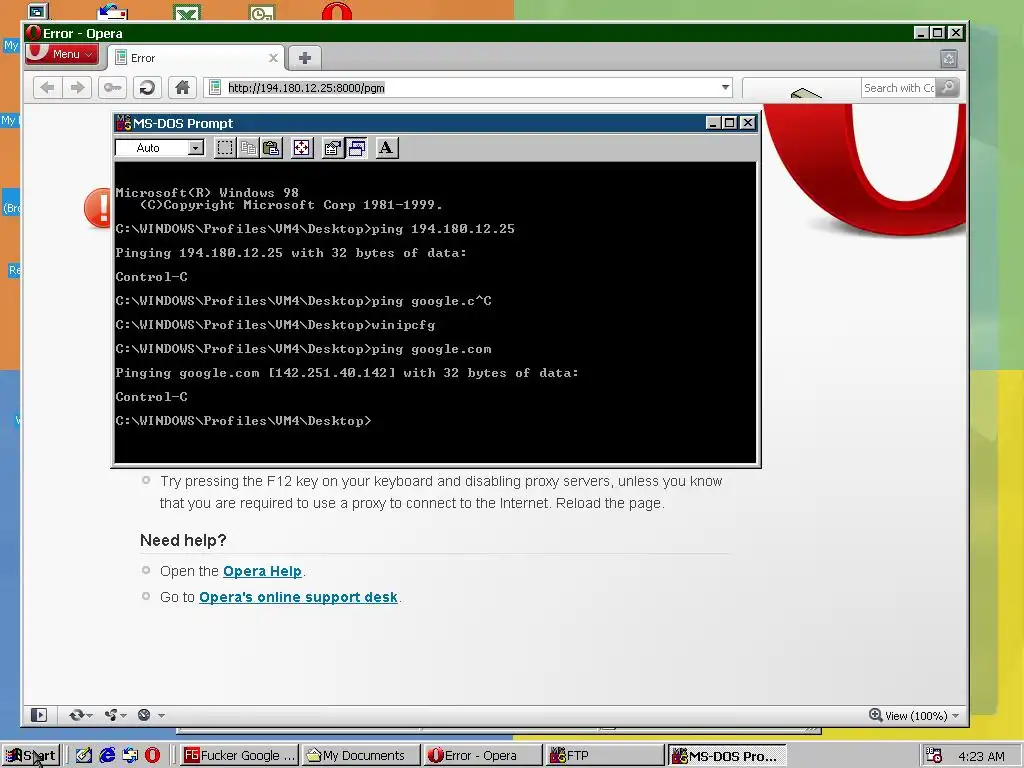Click the Paste icon in the MS-DOS Prompt toolbar
1024x768 pixels.
coord(272,148)
